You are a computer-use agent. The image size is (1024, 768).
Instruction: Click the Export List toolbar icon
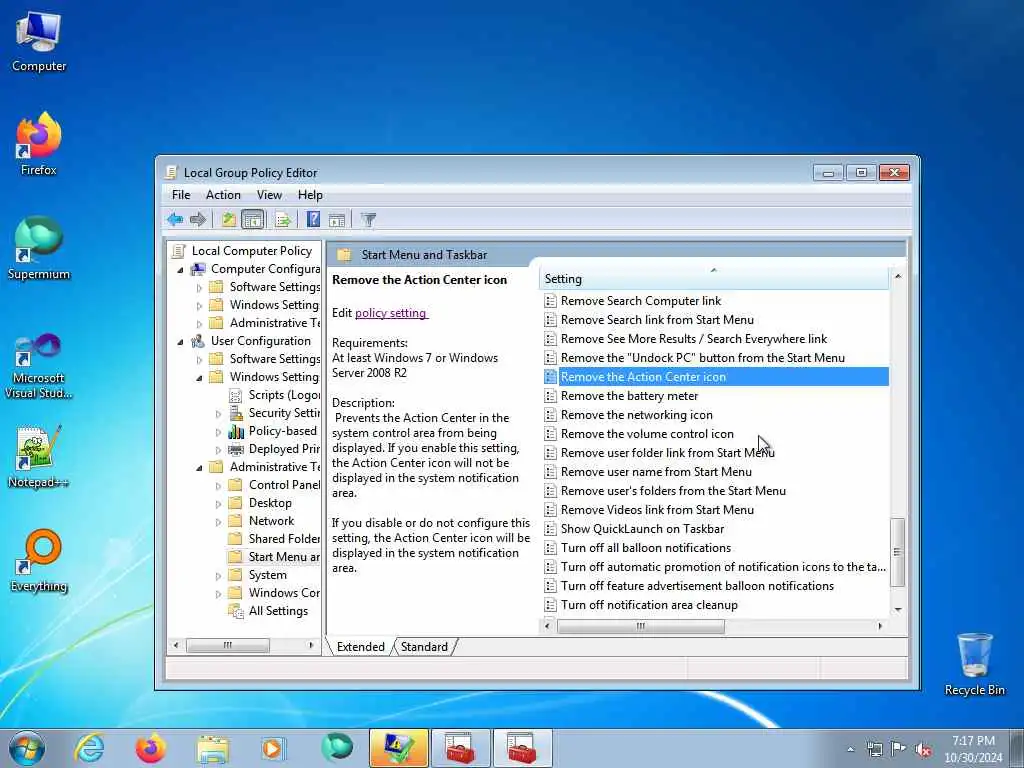[x=283, y=220]
